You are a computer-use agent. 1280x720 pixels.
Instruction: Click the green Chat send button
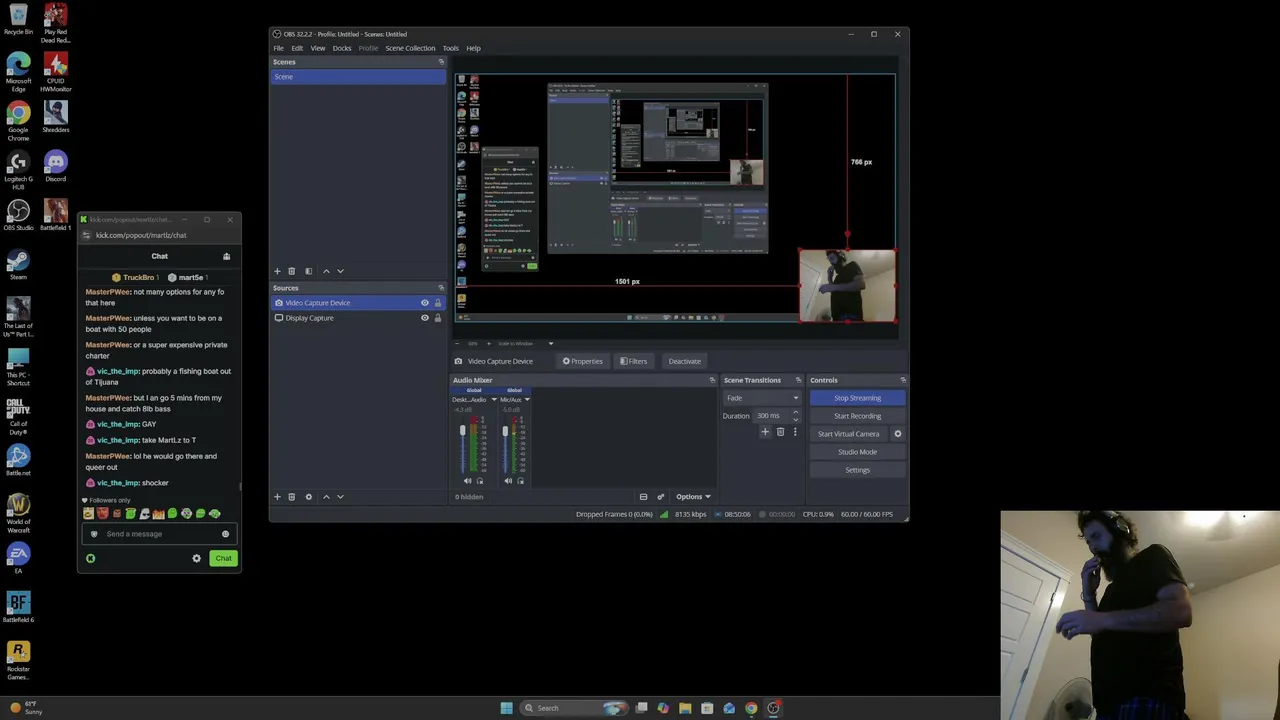click(223, 558)
